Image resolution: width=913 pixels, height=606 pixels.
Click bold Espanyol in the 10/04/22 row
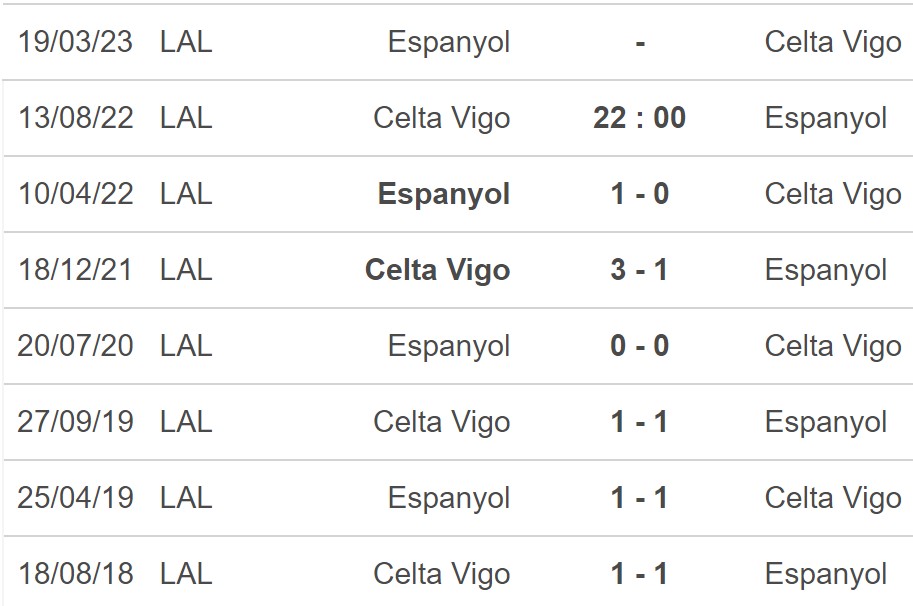(444, 194)
